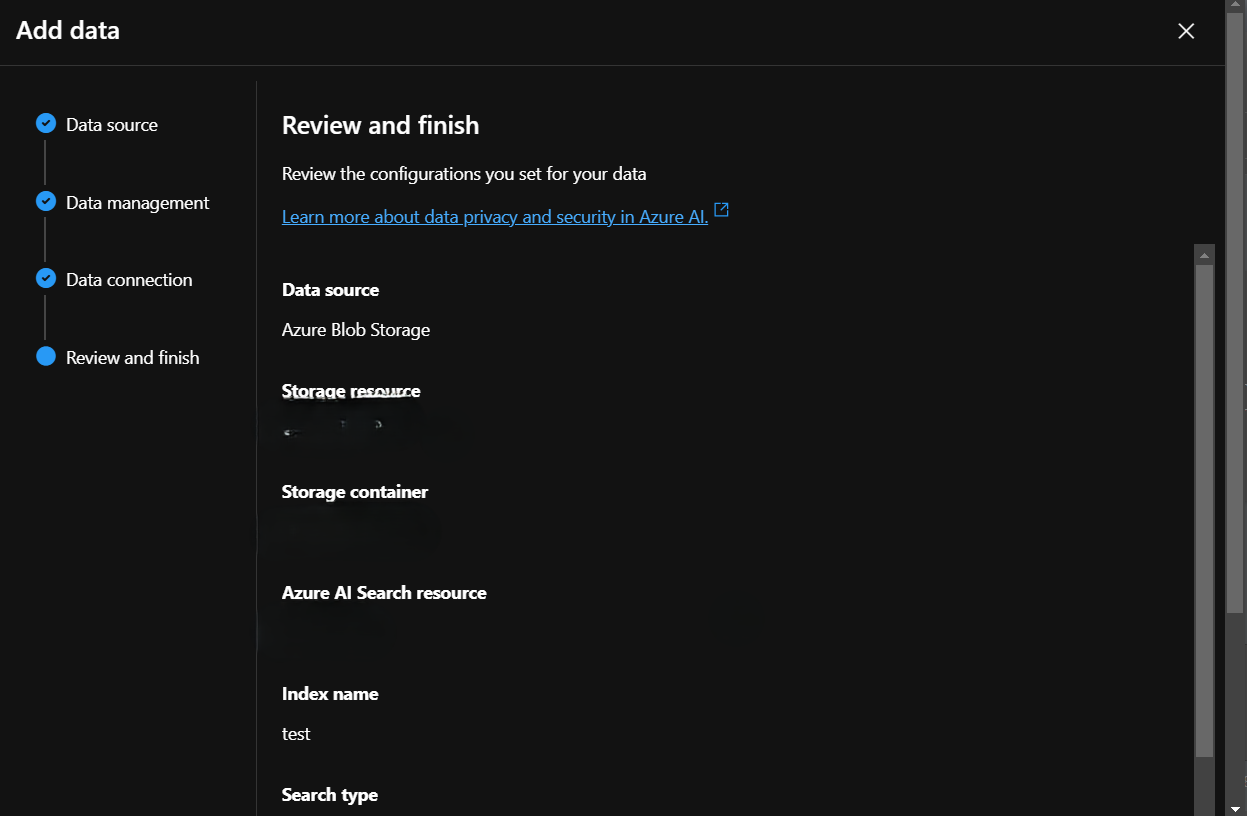The width and height of the screenshot is (1247, 816).
Task: Go to the Data source step label
Action: click(112, 125)
